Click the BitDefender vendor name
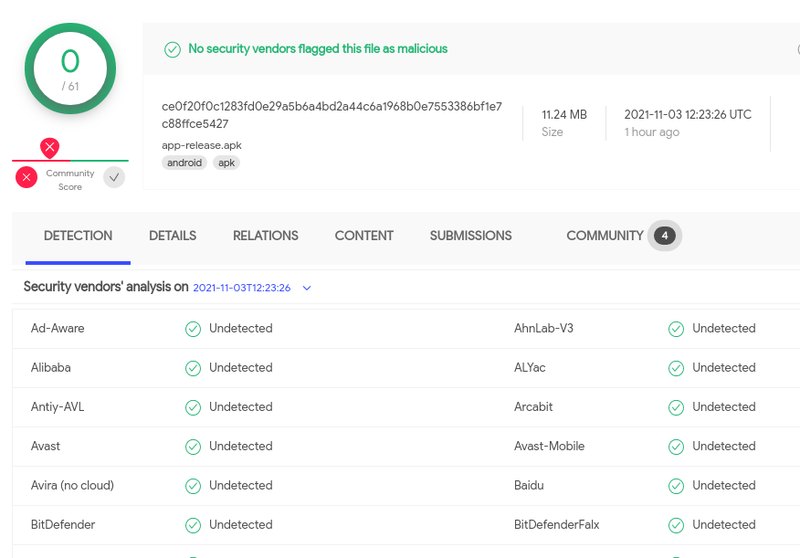This screenshot has height=558, width=800. tap(63, 524)
